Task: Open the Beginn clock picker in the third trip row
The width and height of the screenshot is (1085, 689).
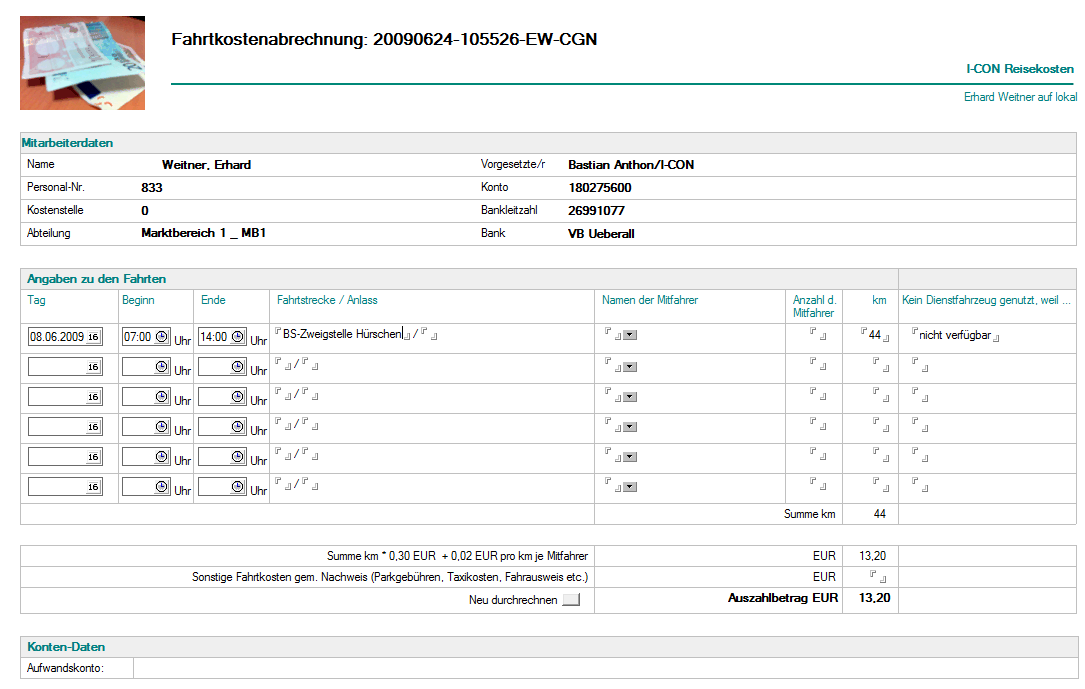Action: [161, 396]
